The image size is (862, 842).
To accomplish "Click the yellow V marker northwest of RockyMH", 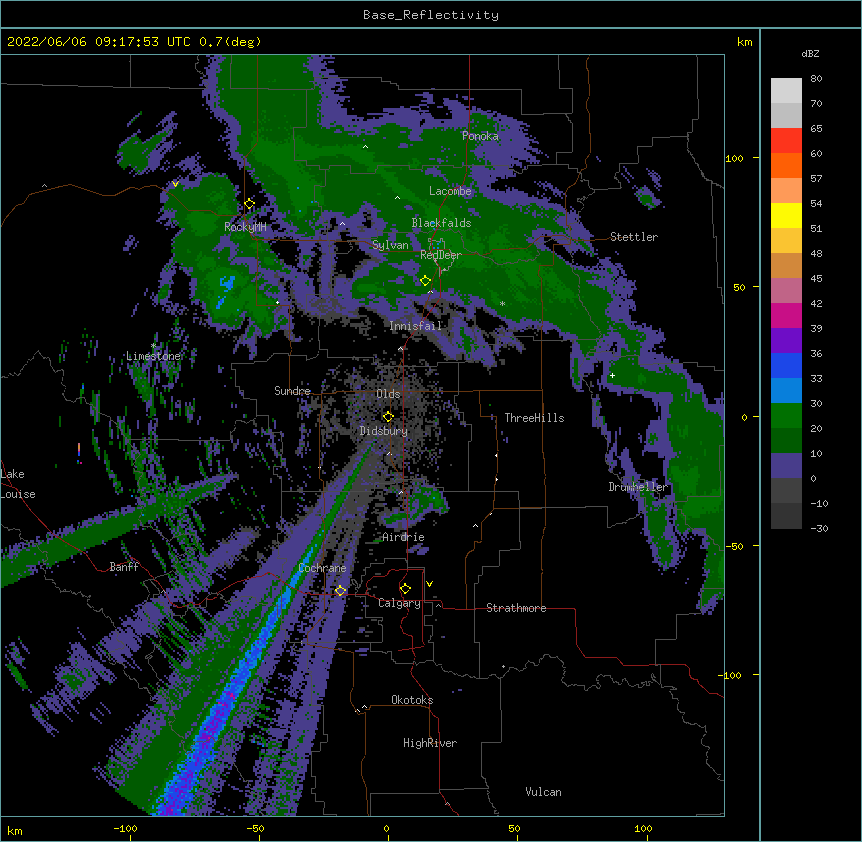I will [175, 184].
